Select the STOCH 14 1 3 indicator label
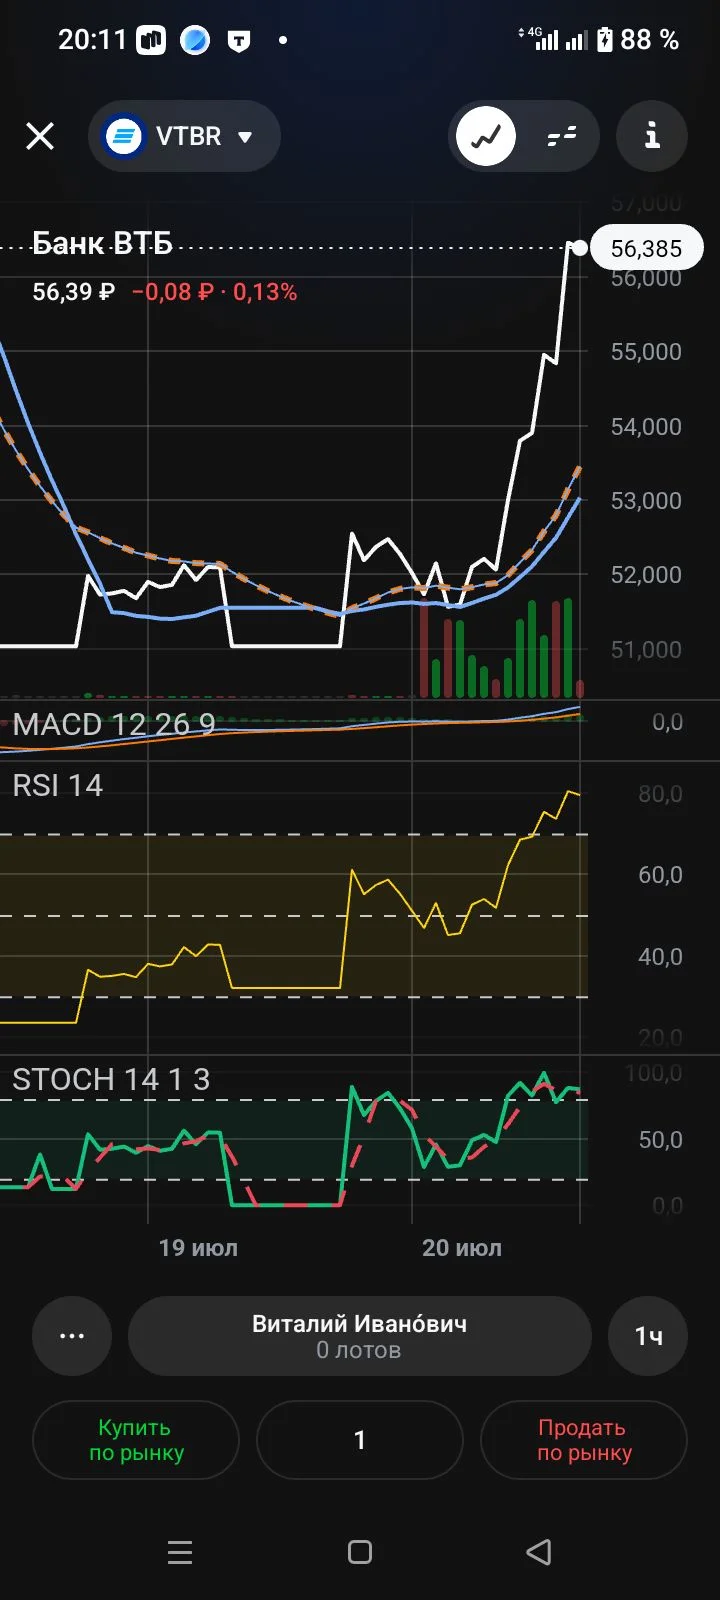This screenshot has width=720, height=1600. point(111,1080)
